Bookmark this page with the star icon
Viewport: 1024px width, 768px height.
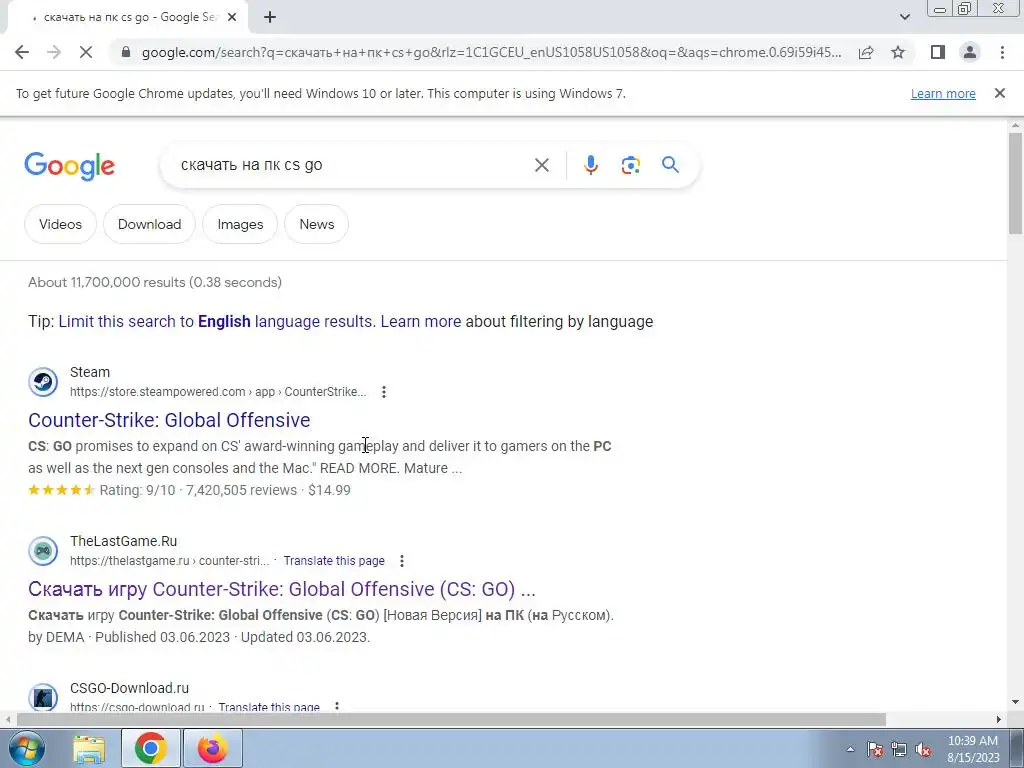point(898,52)
